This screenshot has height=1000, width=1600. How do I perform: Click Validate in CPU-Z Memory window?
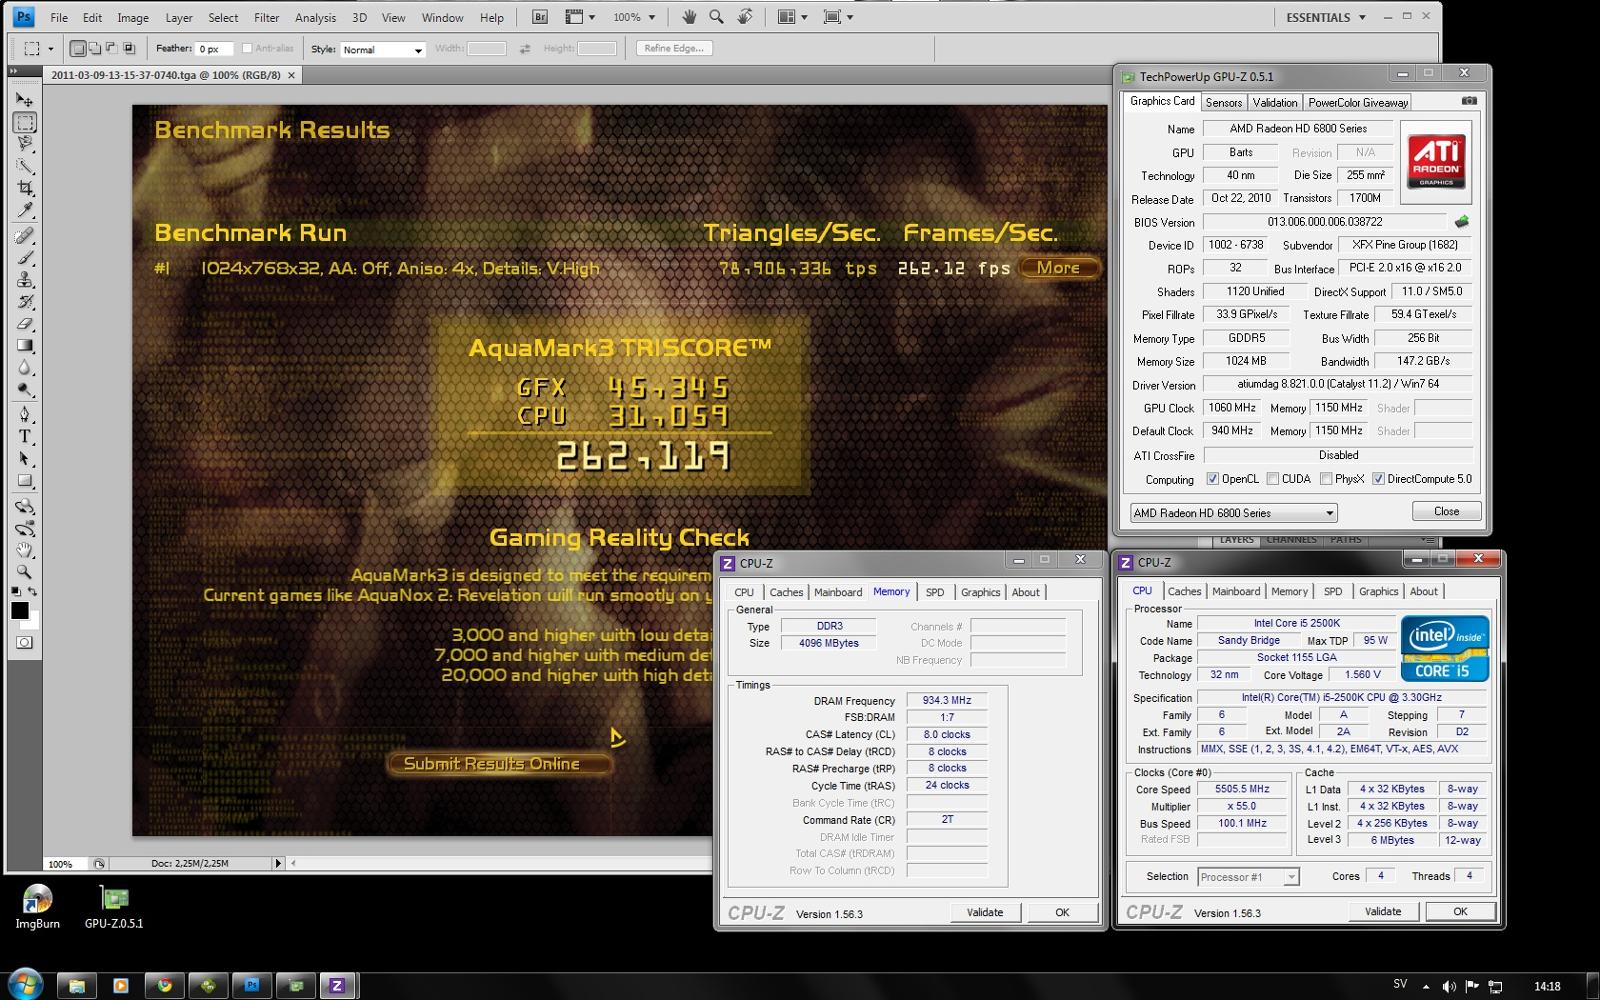[985, 912]
